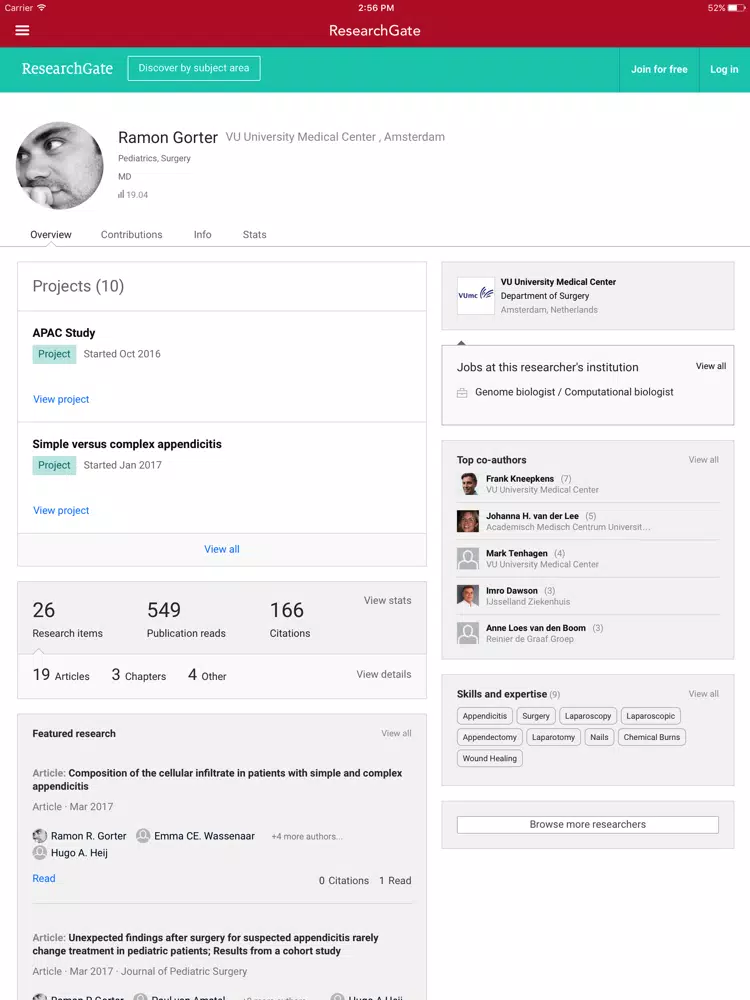Switch to the Contributions tab
The height and width of the screenshot is (1000, 750).
pos(131,235)
